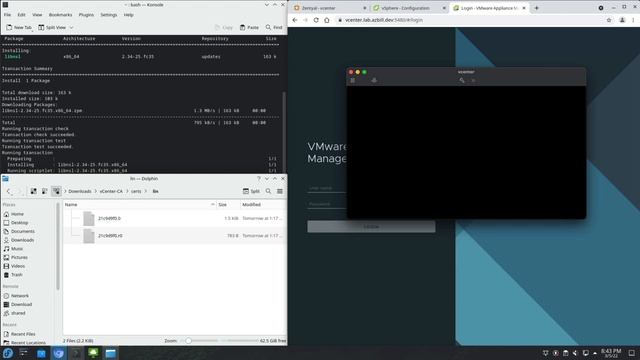This screenshot has width=640, height=360.
Task: Close the Zentyal - vcenter browser tab
Action: point(364,8)
